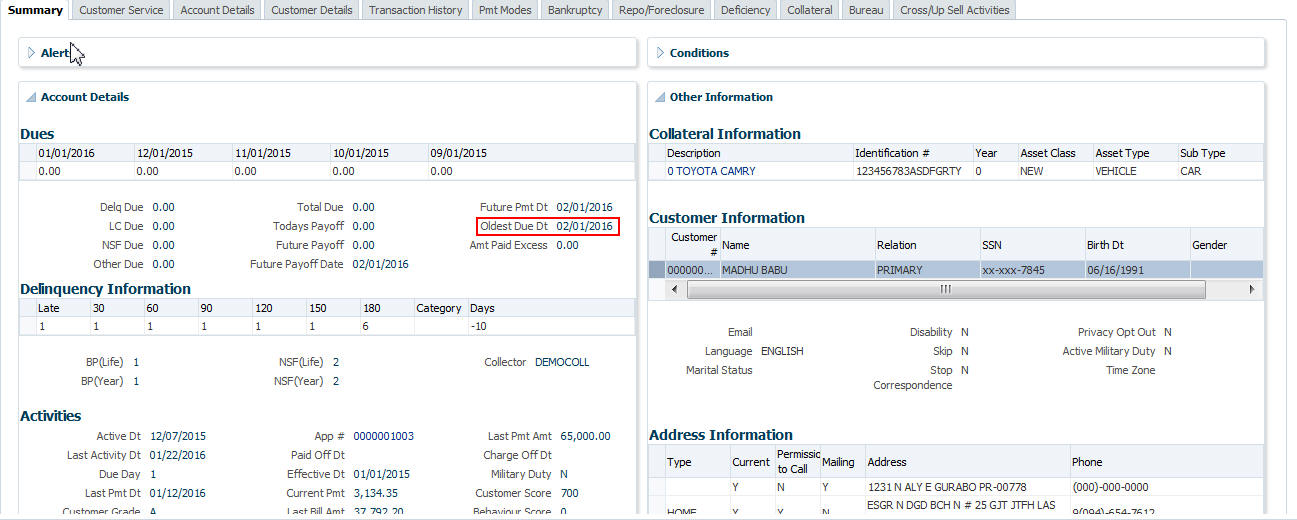Collapse the Account Details panel
Viewport: 1297px width, 520px height.
[x=31, y=97]
